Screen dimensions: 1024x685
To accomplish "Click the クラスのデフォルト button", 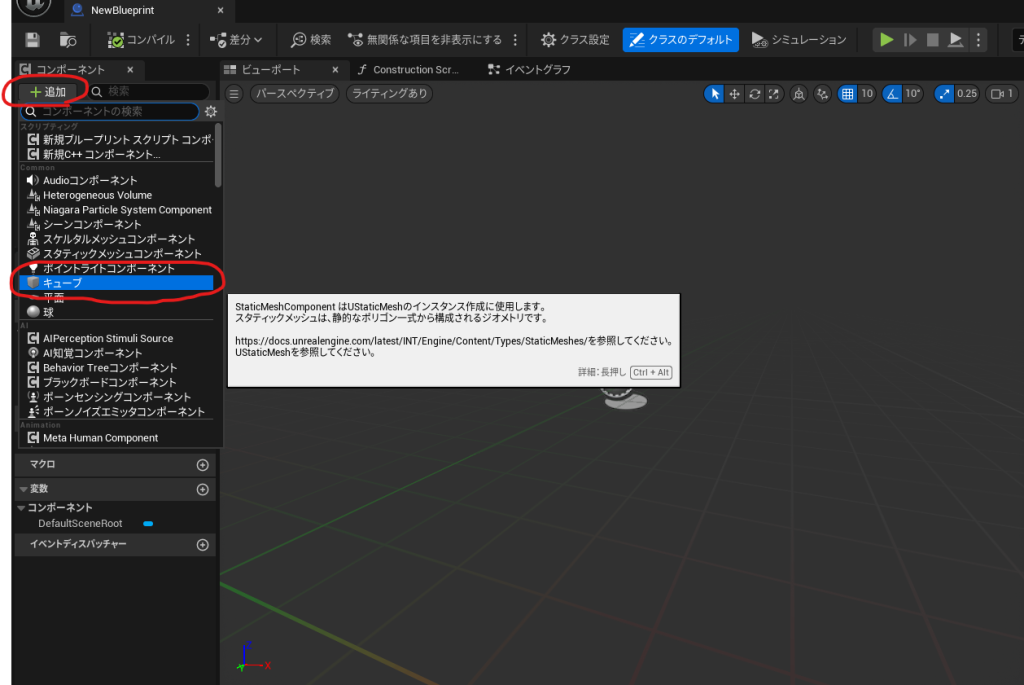I will (x=680, y=40).
